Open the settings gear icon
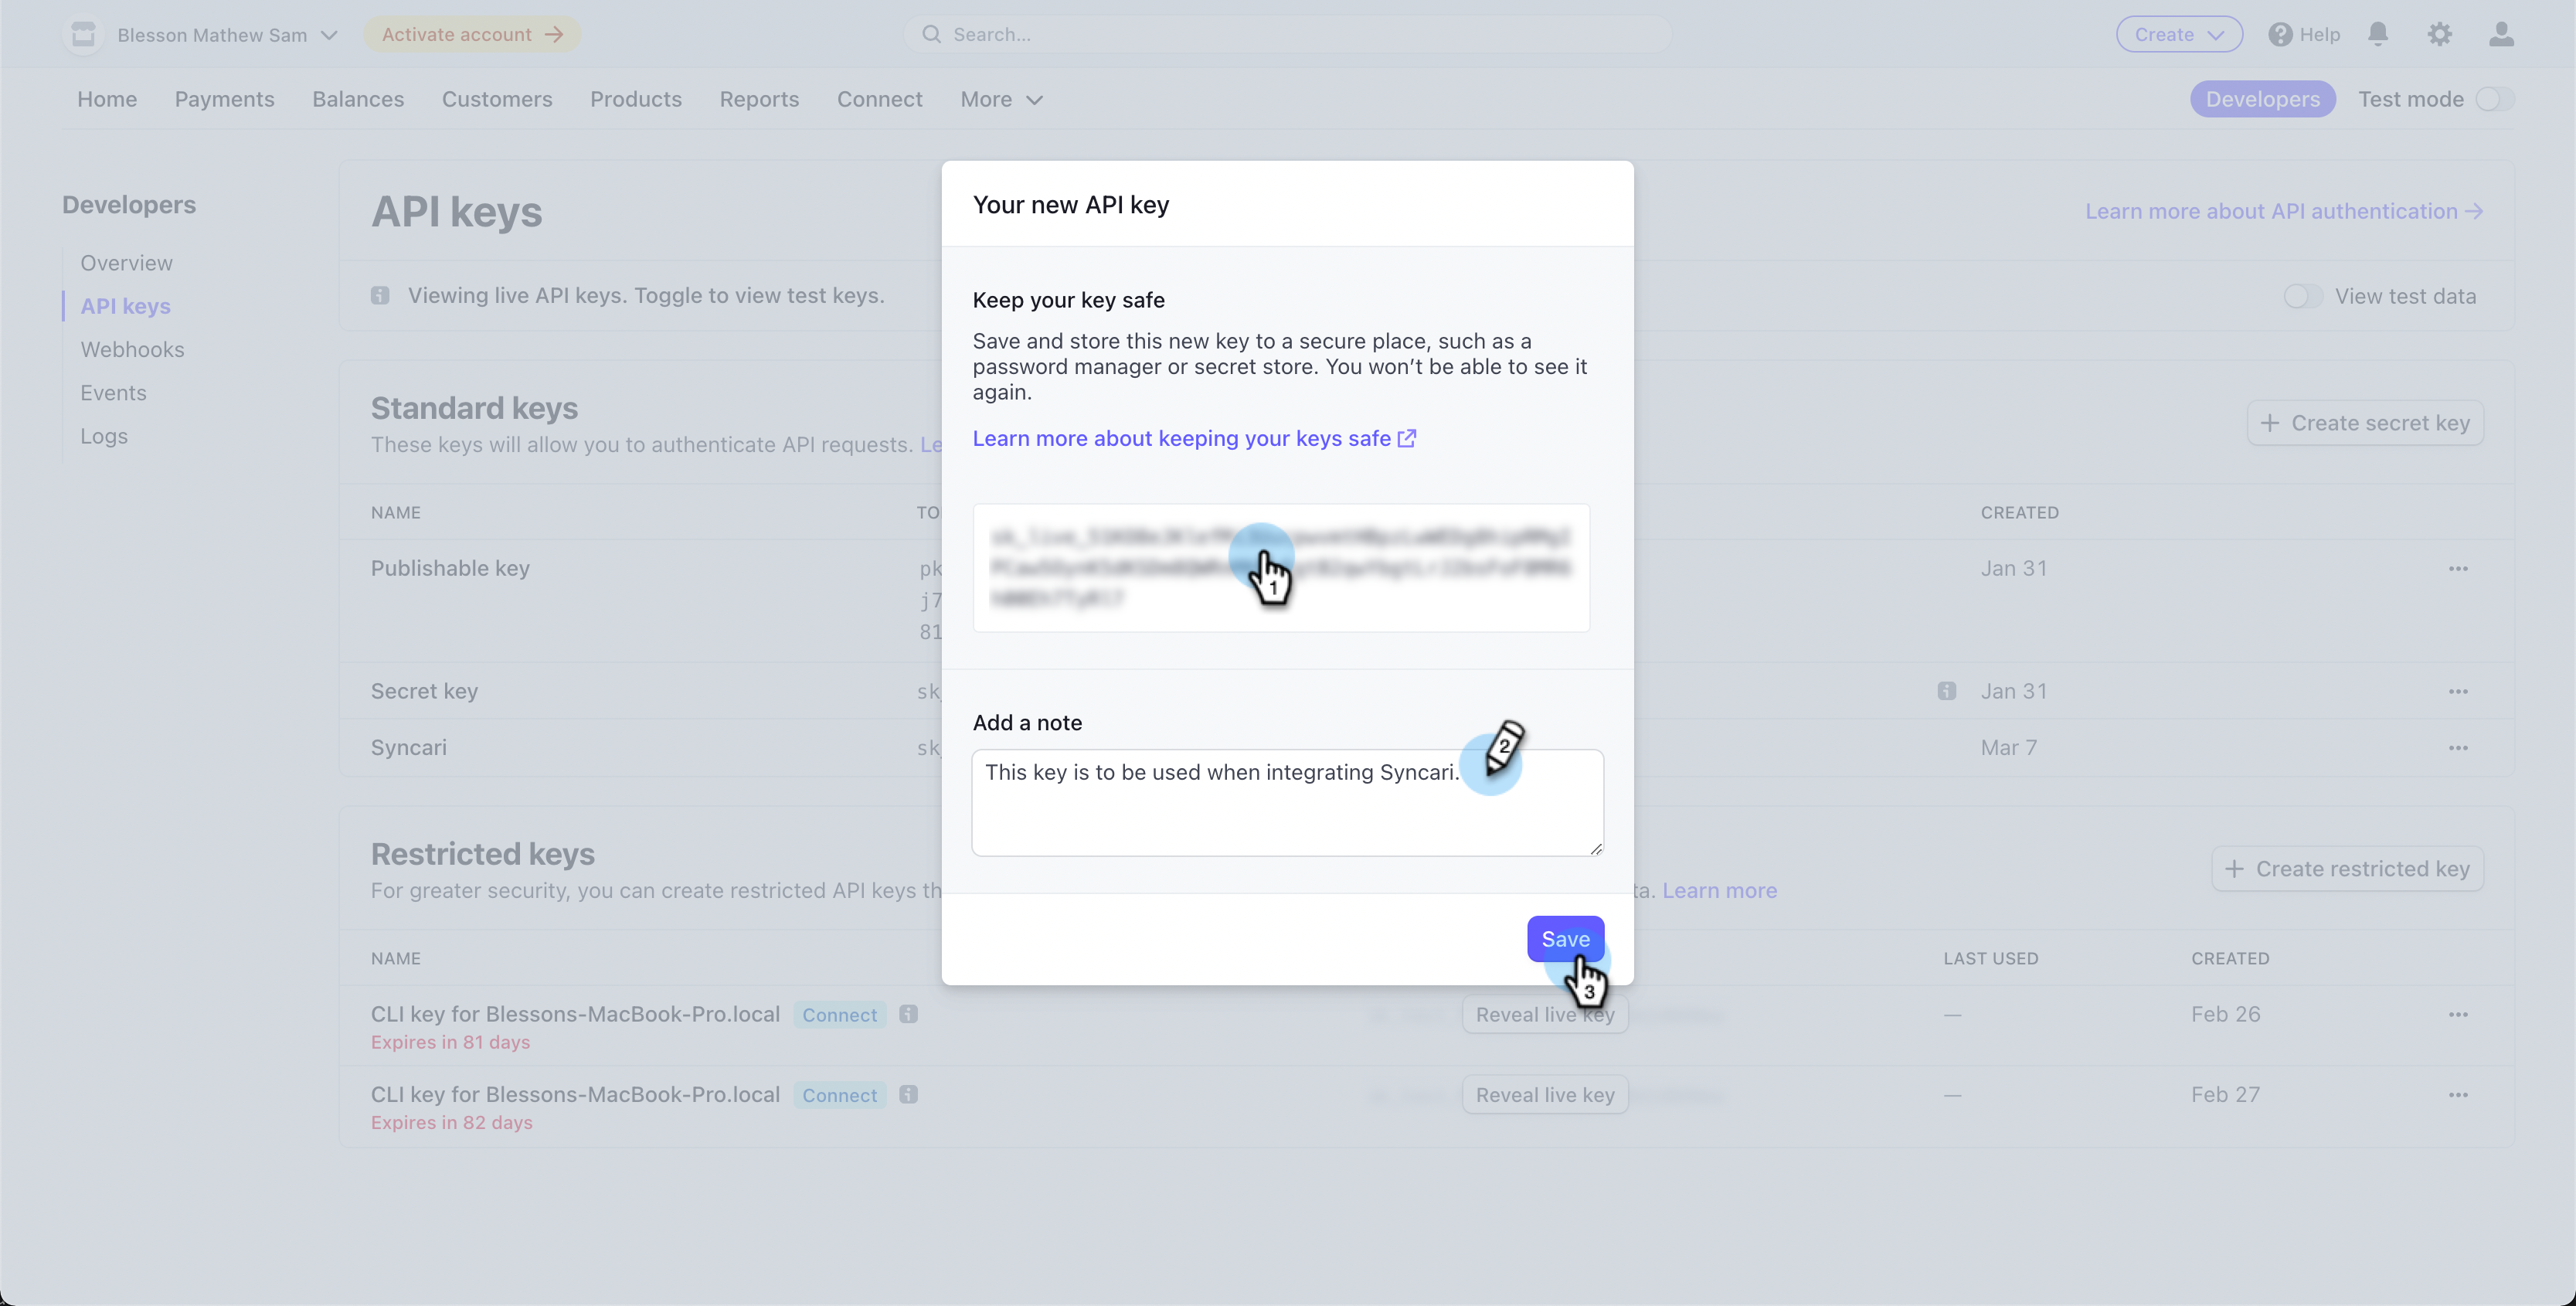The width and height of the screenshot is (2576, 1306). (x=2439, y=34)
